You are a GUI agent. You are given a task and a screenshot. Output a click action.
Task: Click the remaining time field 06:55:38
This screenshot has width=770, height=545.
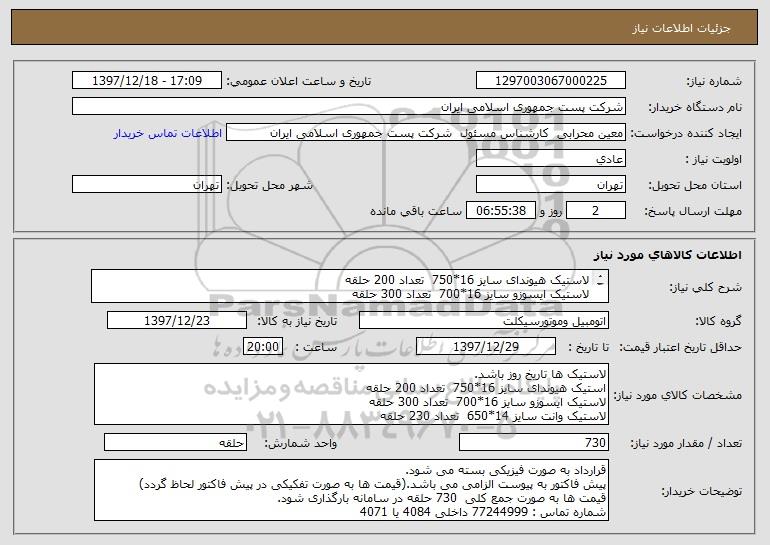[500, 211]
